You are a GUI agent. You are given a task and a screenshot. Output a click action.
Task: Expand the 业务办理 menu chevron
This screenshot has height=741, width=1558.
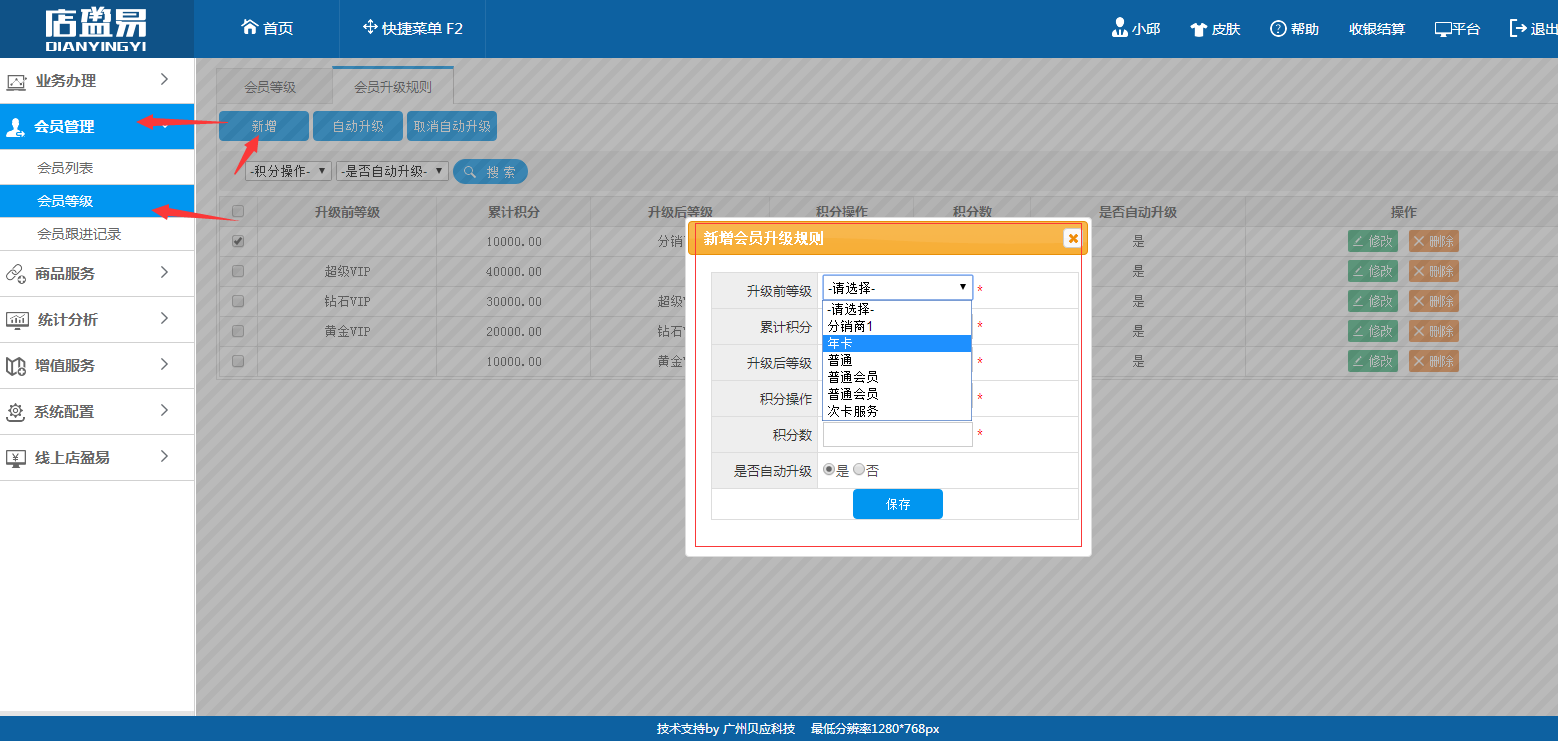pyautogui.click(x=164, y=79)
